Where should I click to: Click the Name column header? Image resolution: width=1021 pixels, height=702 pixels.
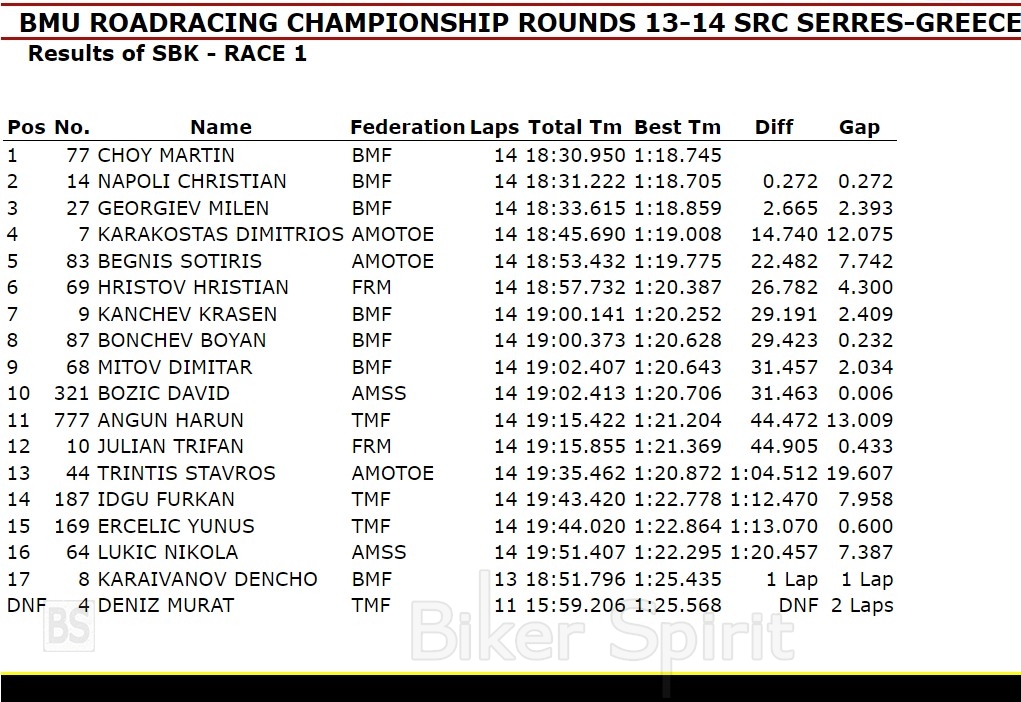221,127
